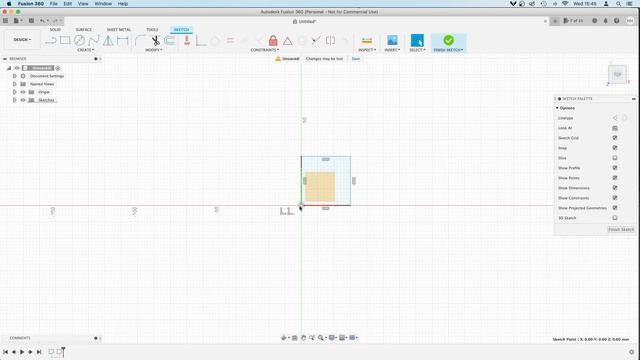Screen dimensions: 640x360
Task: Click the Pan hand tool in navigation bar
Action: 303,338
